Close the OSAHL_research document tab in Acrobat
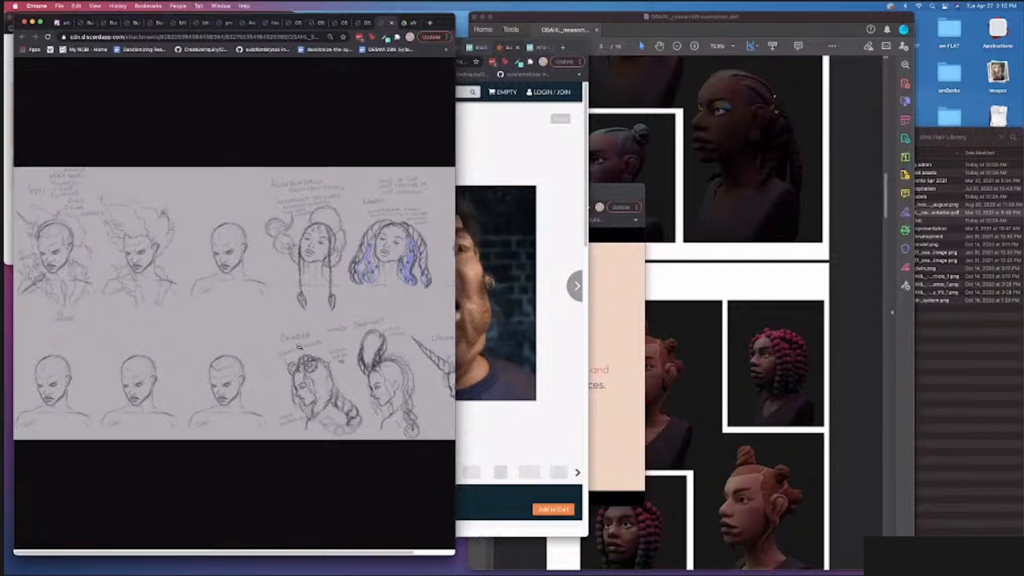This screenshot has width=1024, height=576. 596,30
